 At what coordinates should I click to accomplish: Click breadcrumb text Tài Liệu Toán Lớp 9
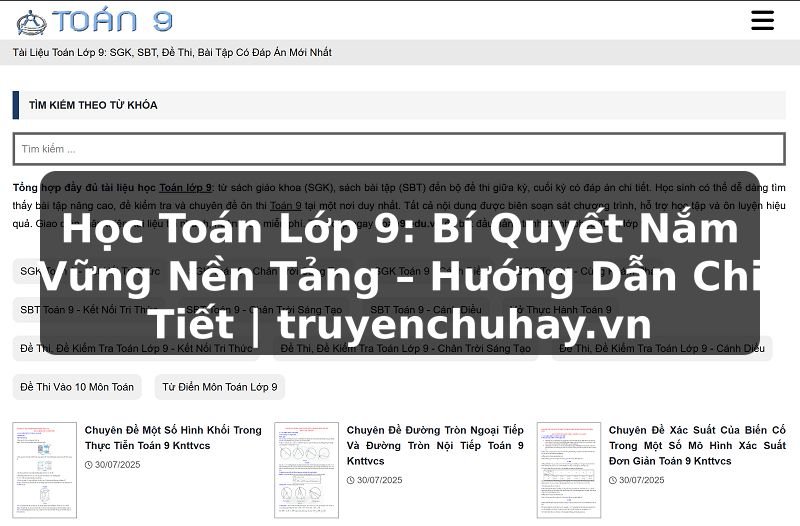172,53
